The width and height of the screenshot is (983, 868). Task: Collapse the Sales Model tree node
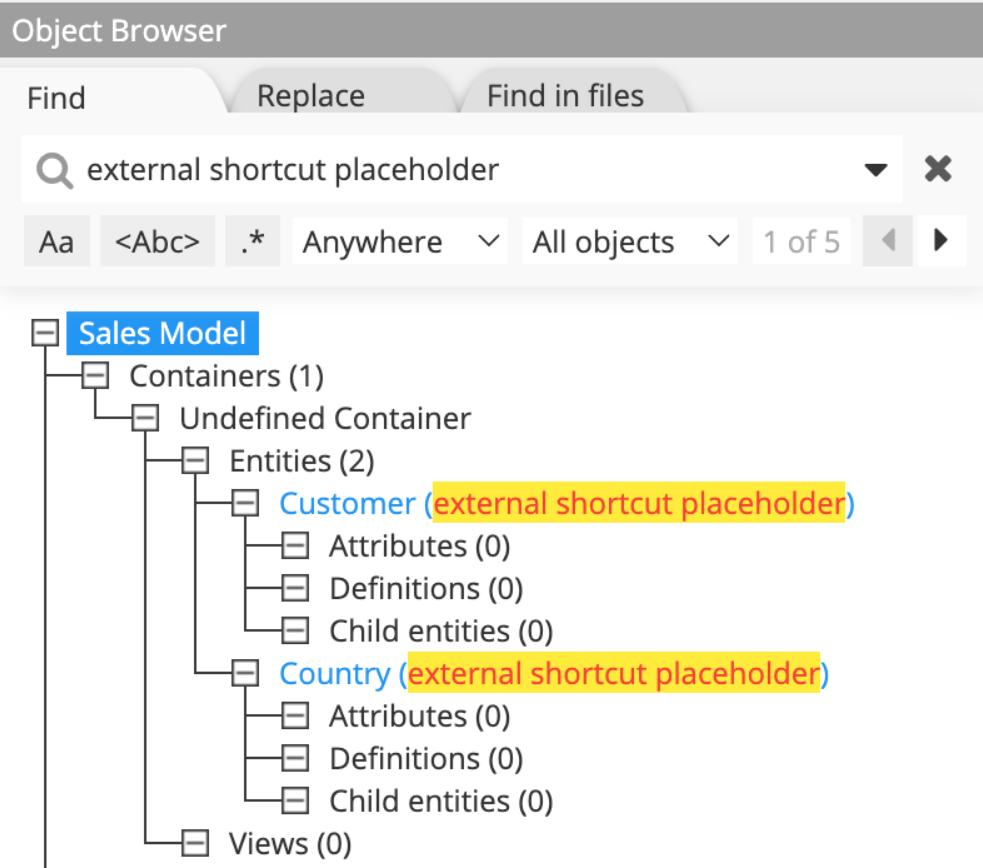pos(44,332)
